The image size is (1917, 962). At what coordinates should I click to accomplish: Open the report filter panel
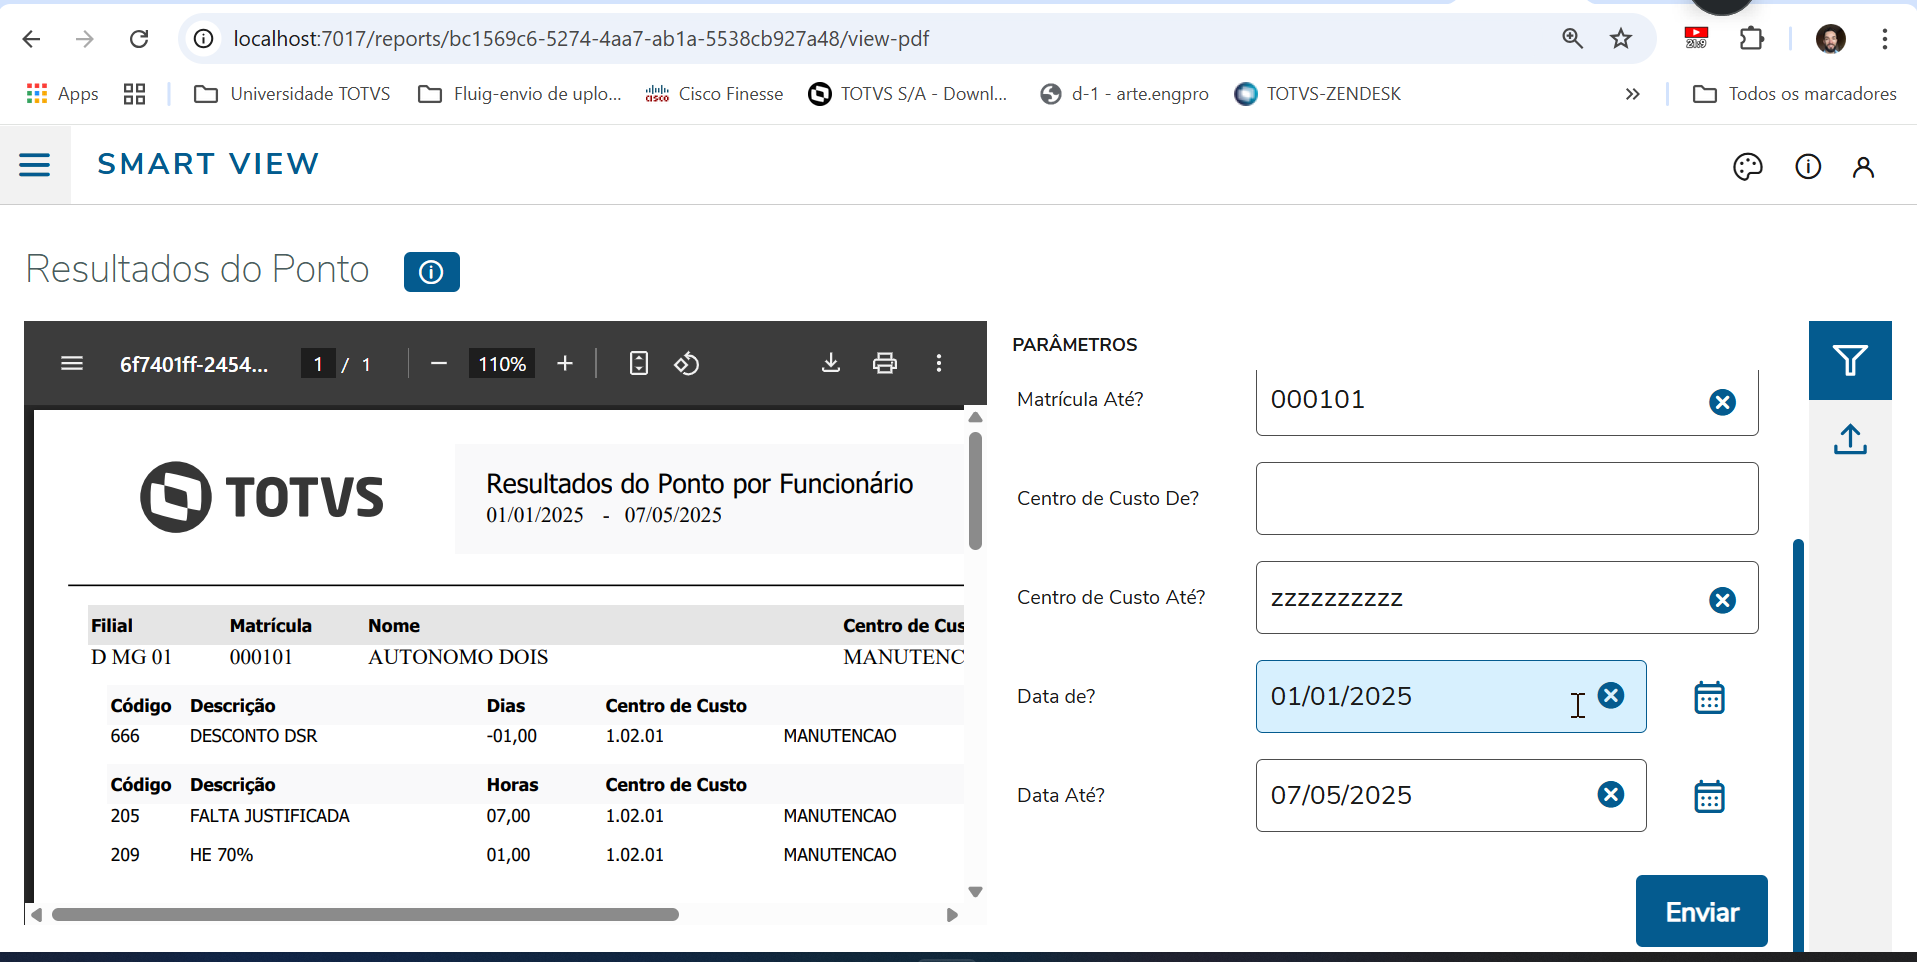1851,360
